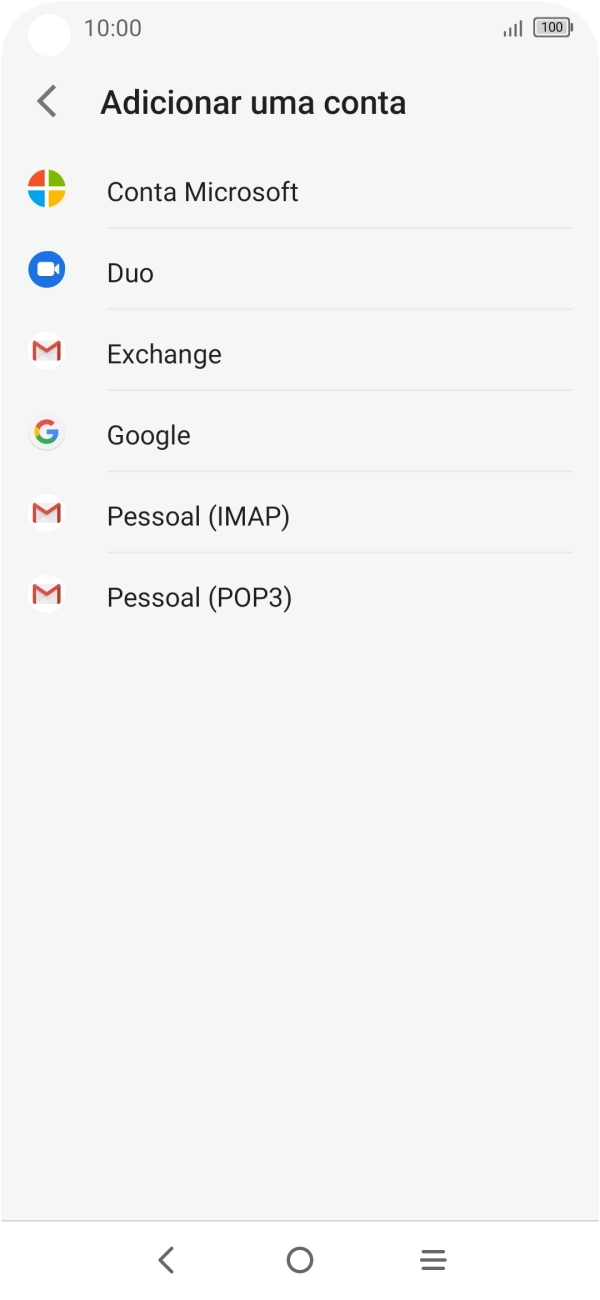Open recent apps with the menu button
The width and height of the screenshot is (600, 1300).
pyautogui.click(x=433, y=1260)
